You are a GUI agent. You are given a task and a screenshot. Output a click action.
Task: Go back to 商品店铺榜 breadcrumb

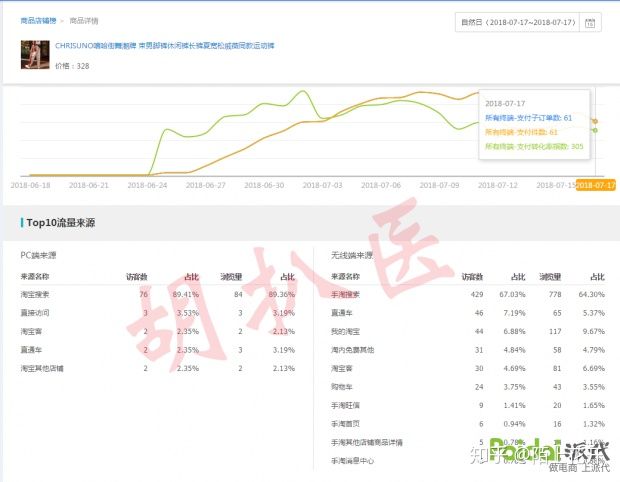[38, 21]
